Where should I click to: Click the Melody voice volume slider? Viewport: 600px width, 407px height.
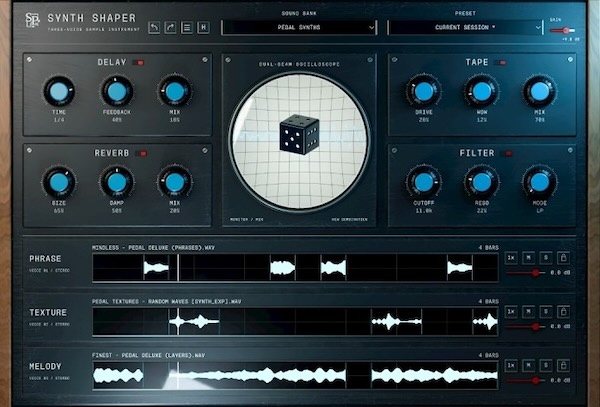(x=526, y=381)
